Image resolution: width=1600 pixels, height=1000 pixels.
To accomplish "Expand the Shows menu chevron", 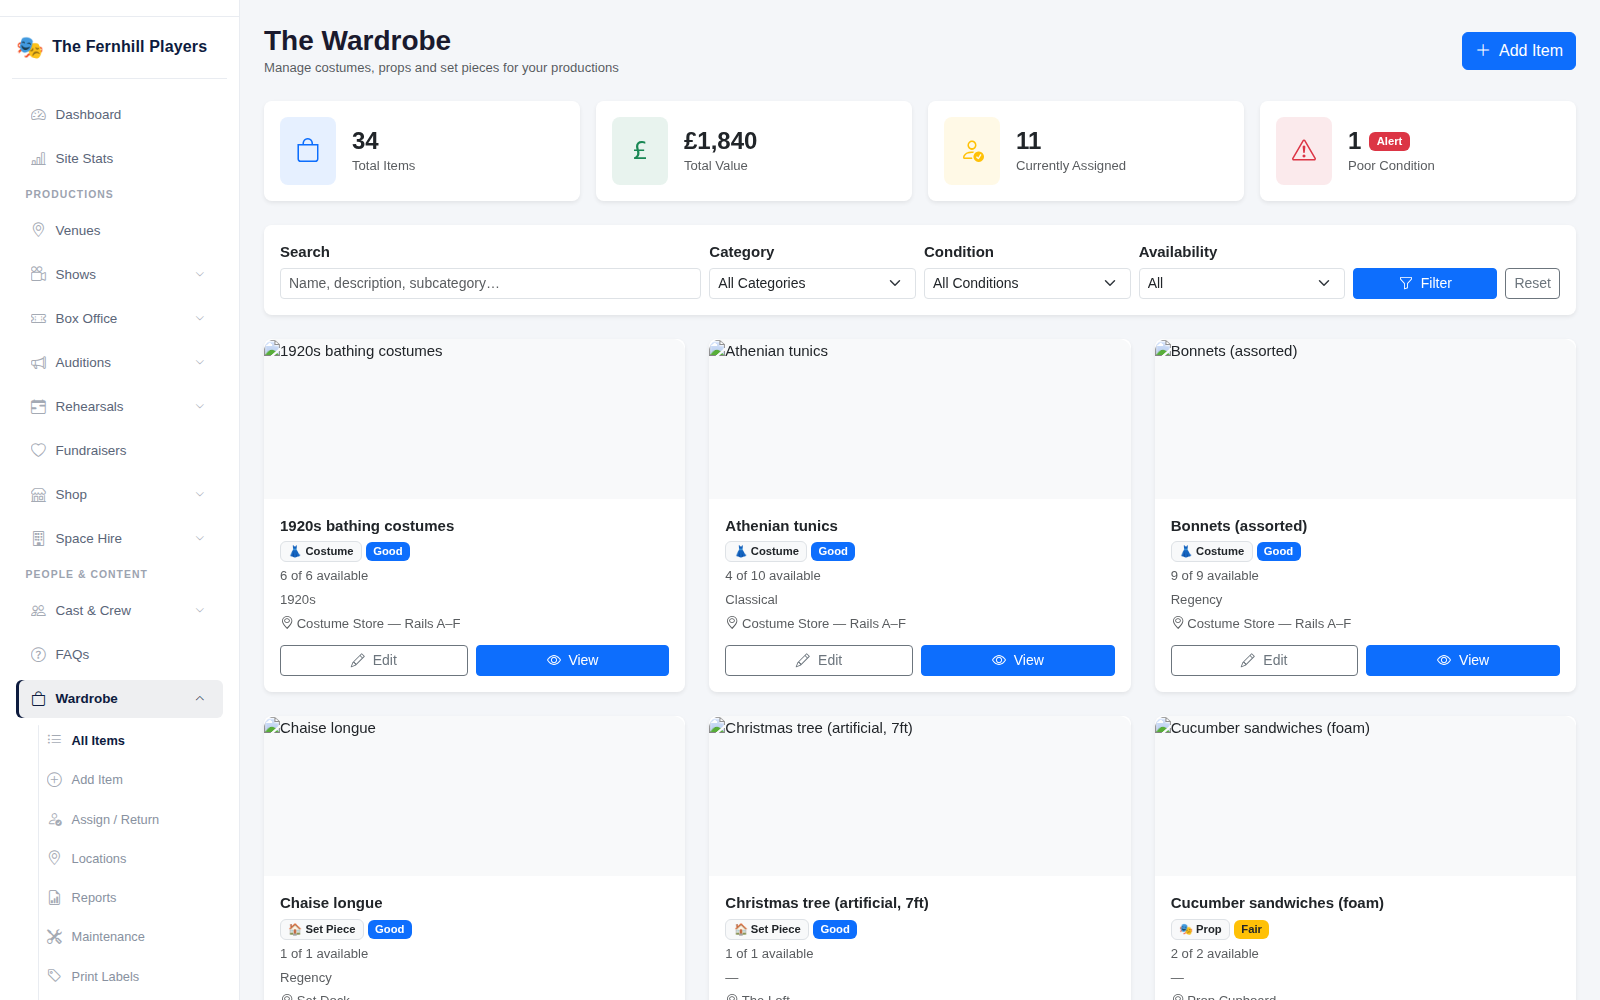I will coord(200,275).
